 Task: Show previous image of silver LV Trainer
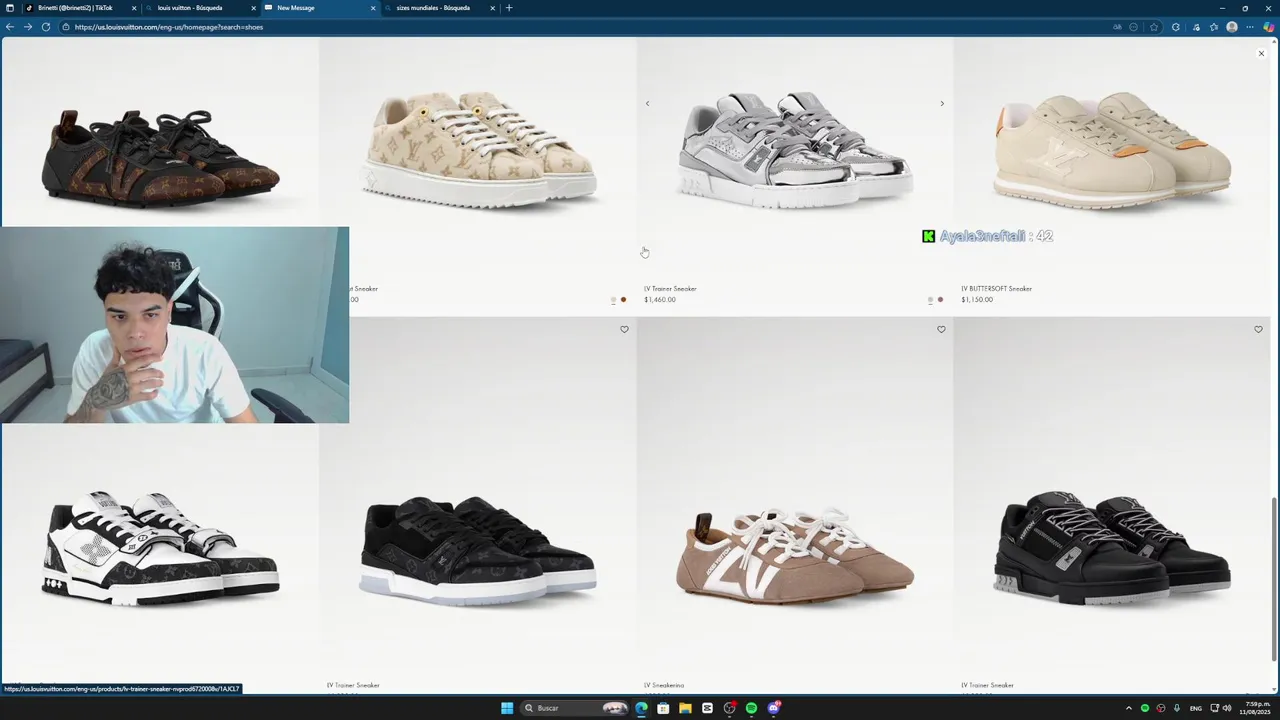point(647,103)
